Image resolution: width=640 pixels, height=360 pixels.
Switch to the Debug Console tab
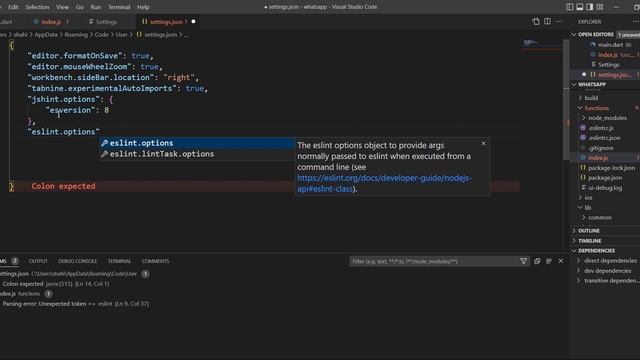[78, 261]
